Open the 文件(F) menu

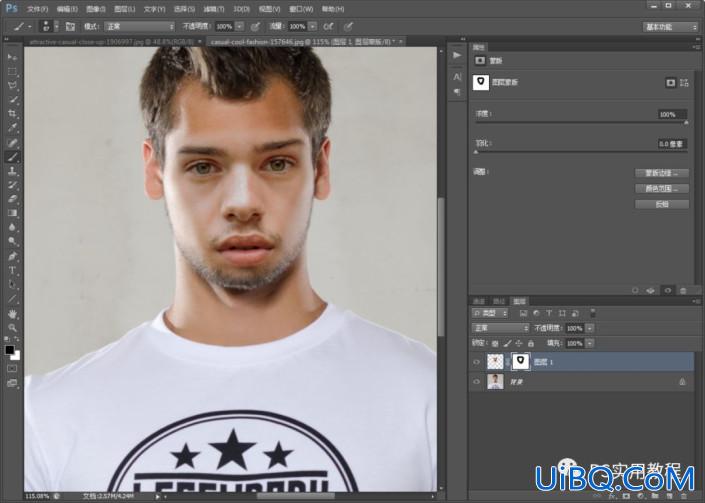[37, 9]
